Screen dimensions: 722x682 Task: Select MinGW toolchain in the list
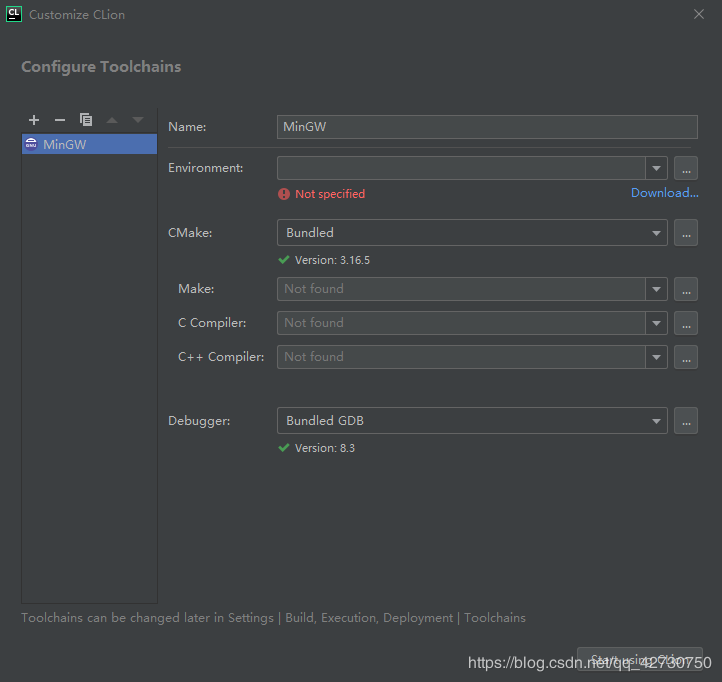tap(89, 145)
